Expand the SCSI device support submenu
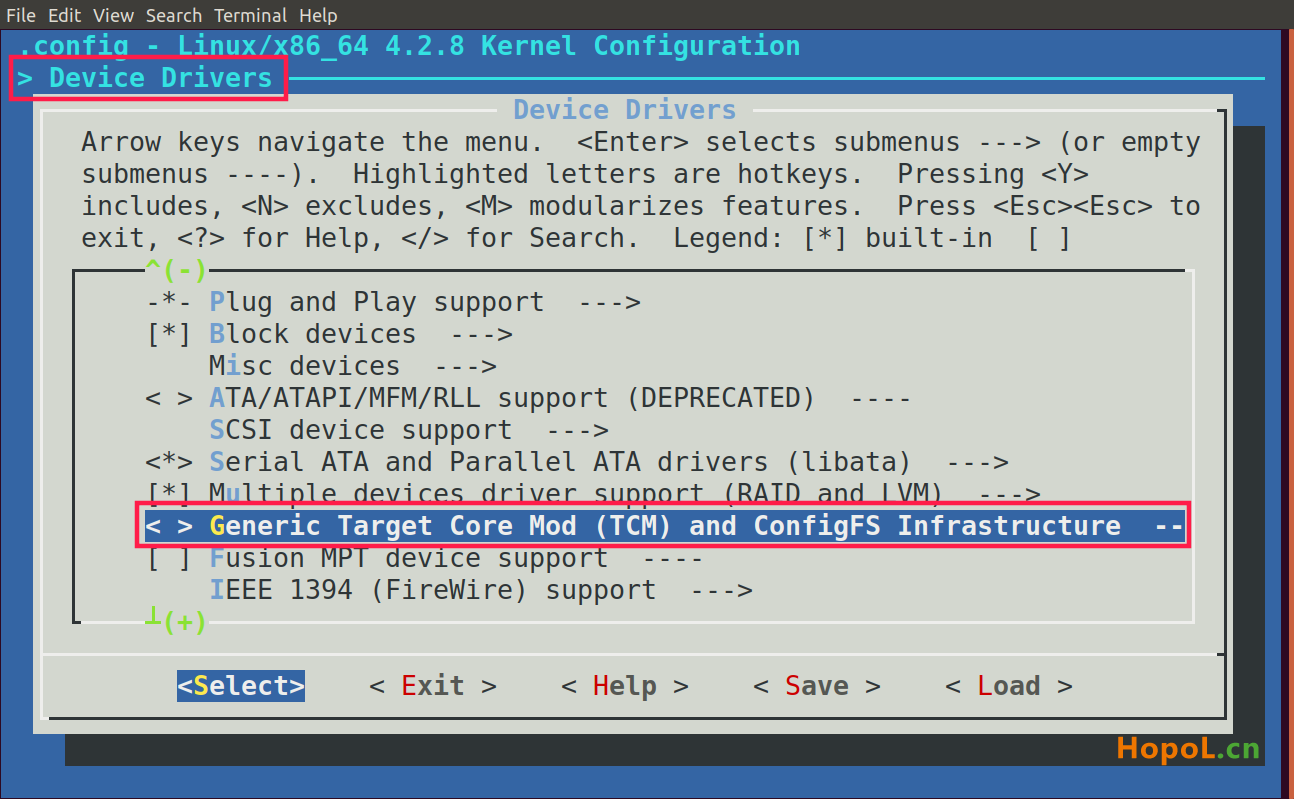This screenshot has width=1294, height=799. pos(409,430)
